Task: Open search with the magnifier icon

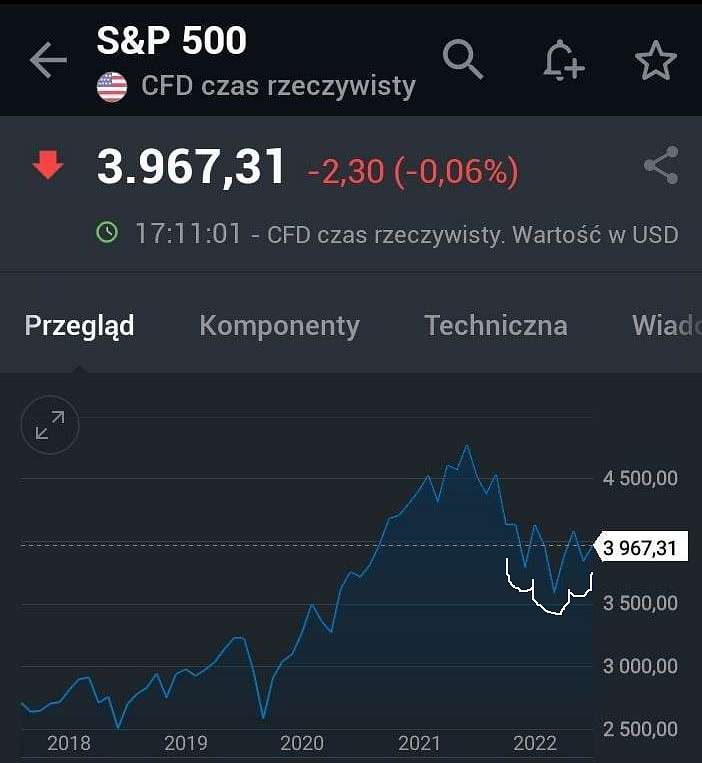Action: click(x=463, y=59)
